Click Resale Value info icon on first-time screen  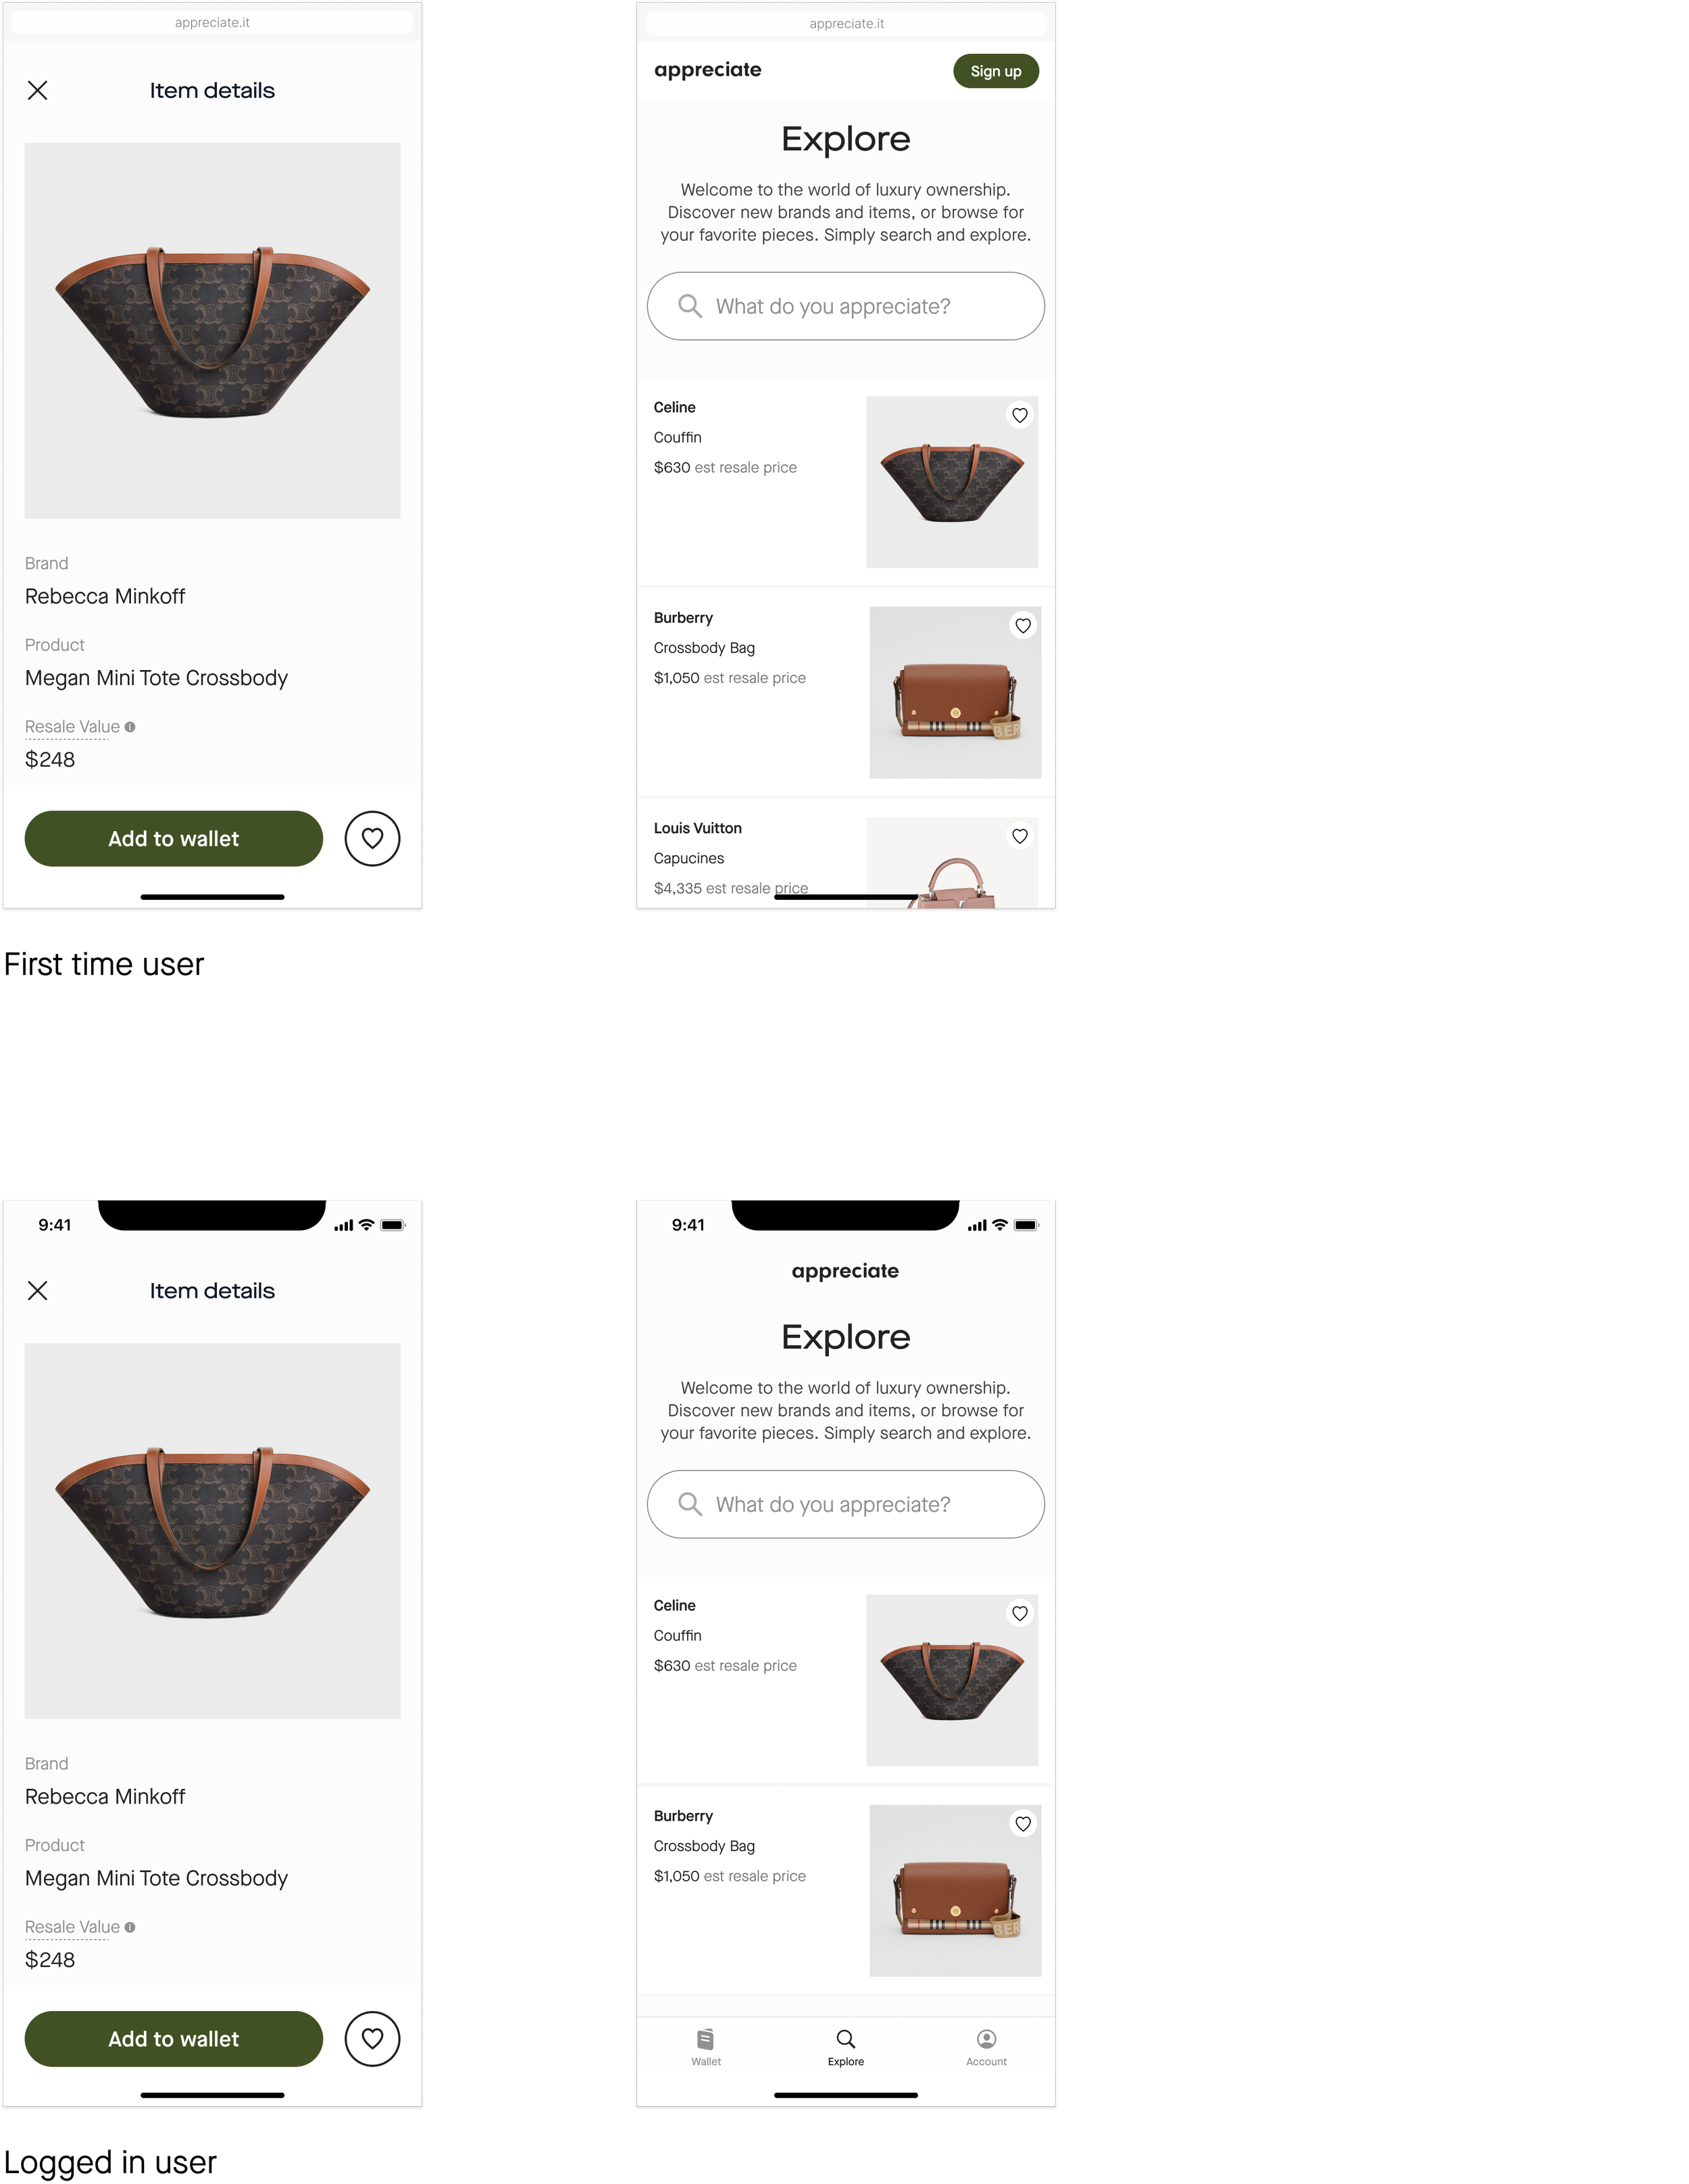point(130,727)
